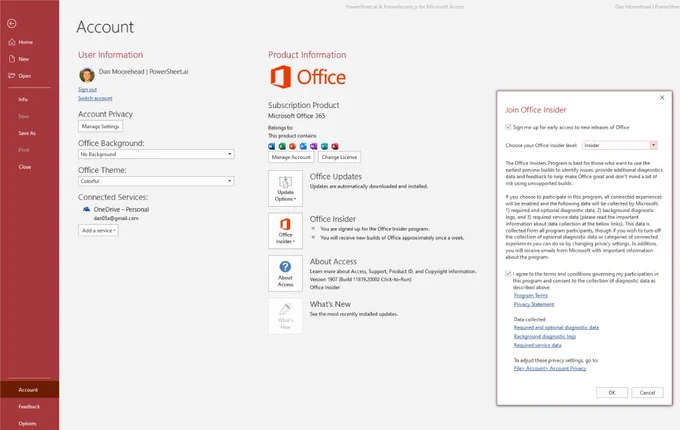Click the 'Microsoft Office 365' text

point(296,116)
